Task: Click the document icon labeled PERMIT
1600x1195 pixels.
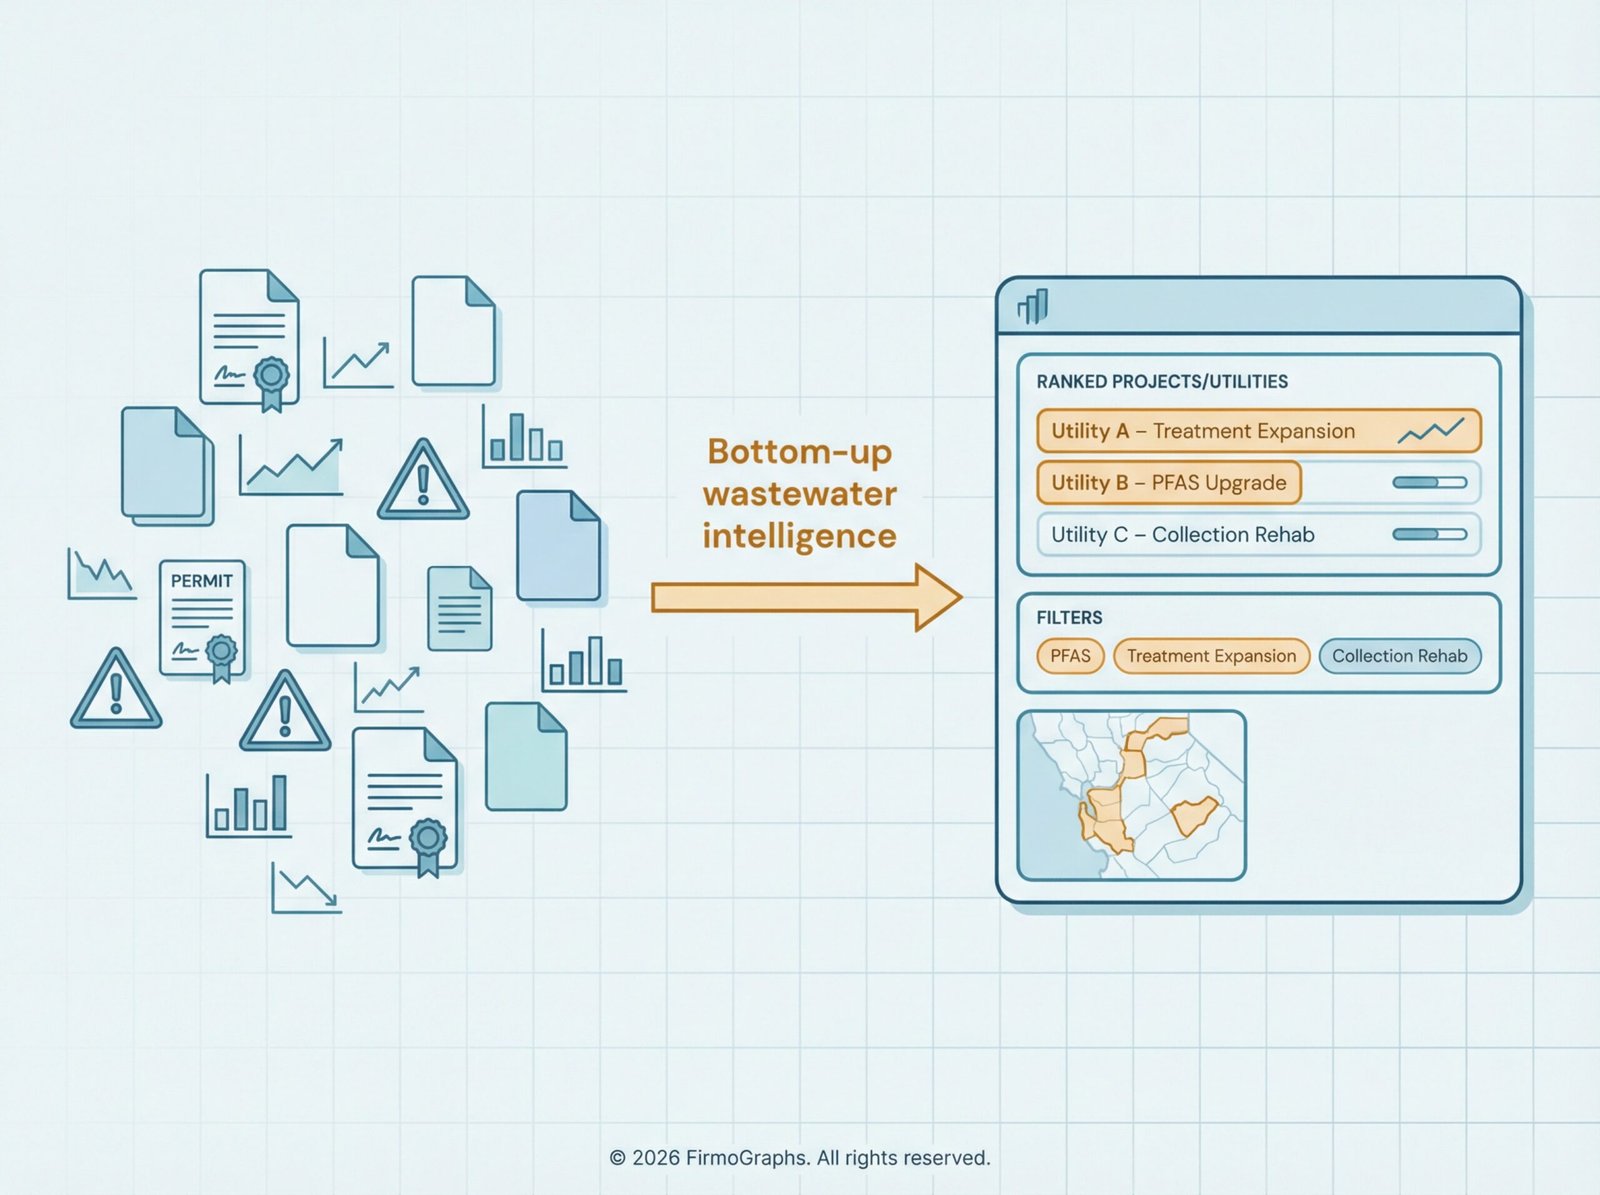Action: [203, 619]
